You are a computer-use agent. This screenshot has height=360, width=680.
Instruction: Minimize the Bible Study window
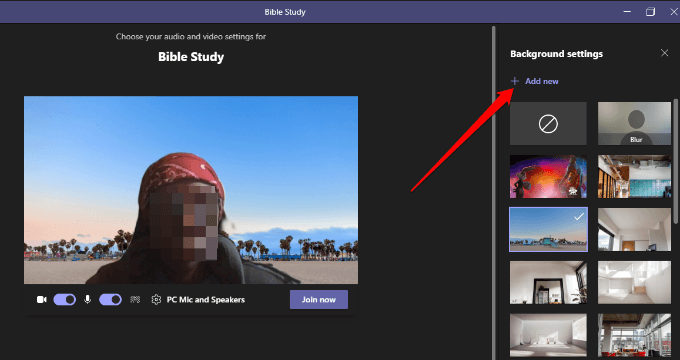click(627, 12)
